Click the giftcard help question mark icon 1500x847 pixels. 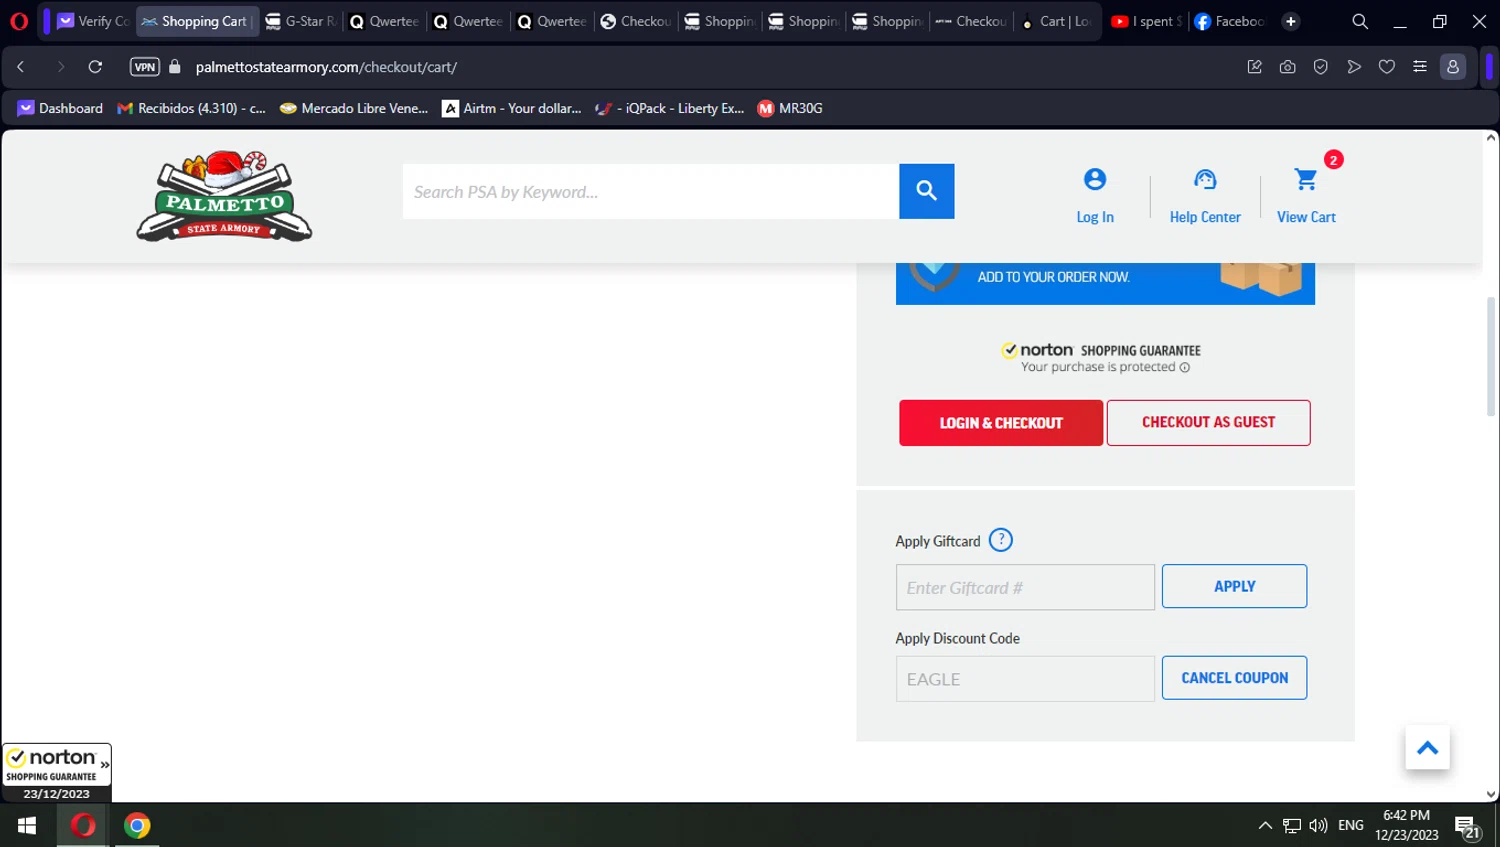coord(1001,540)
